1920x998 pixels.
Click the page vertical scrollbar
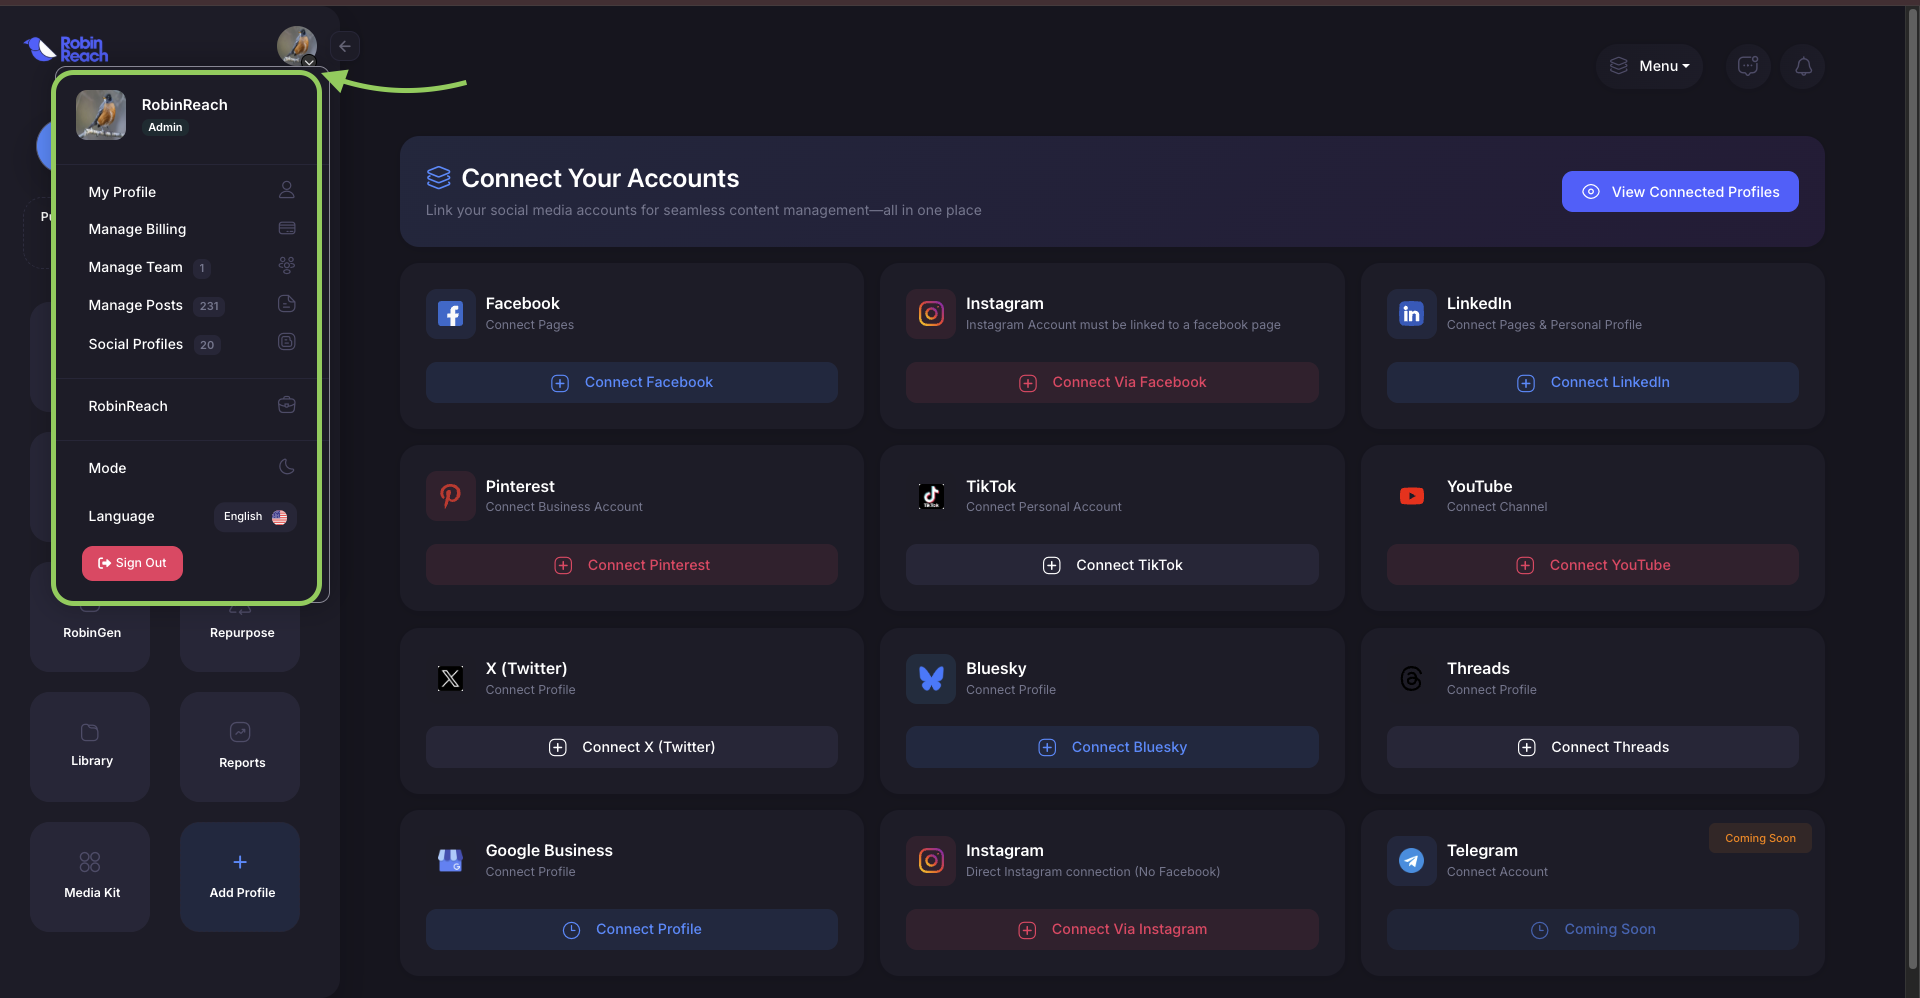pos(1913,490)
